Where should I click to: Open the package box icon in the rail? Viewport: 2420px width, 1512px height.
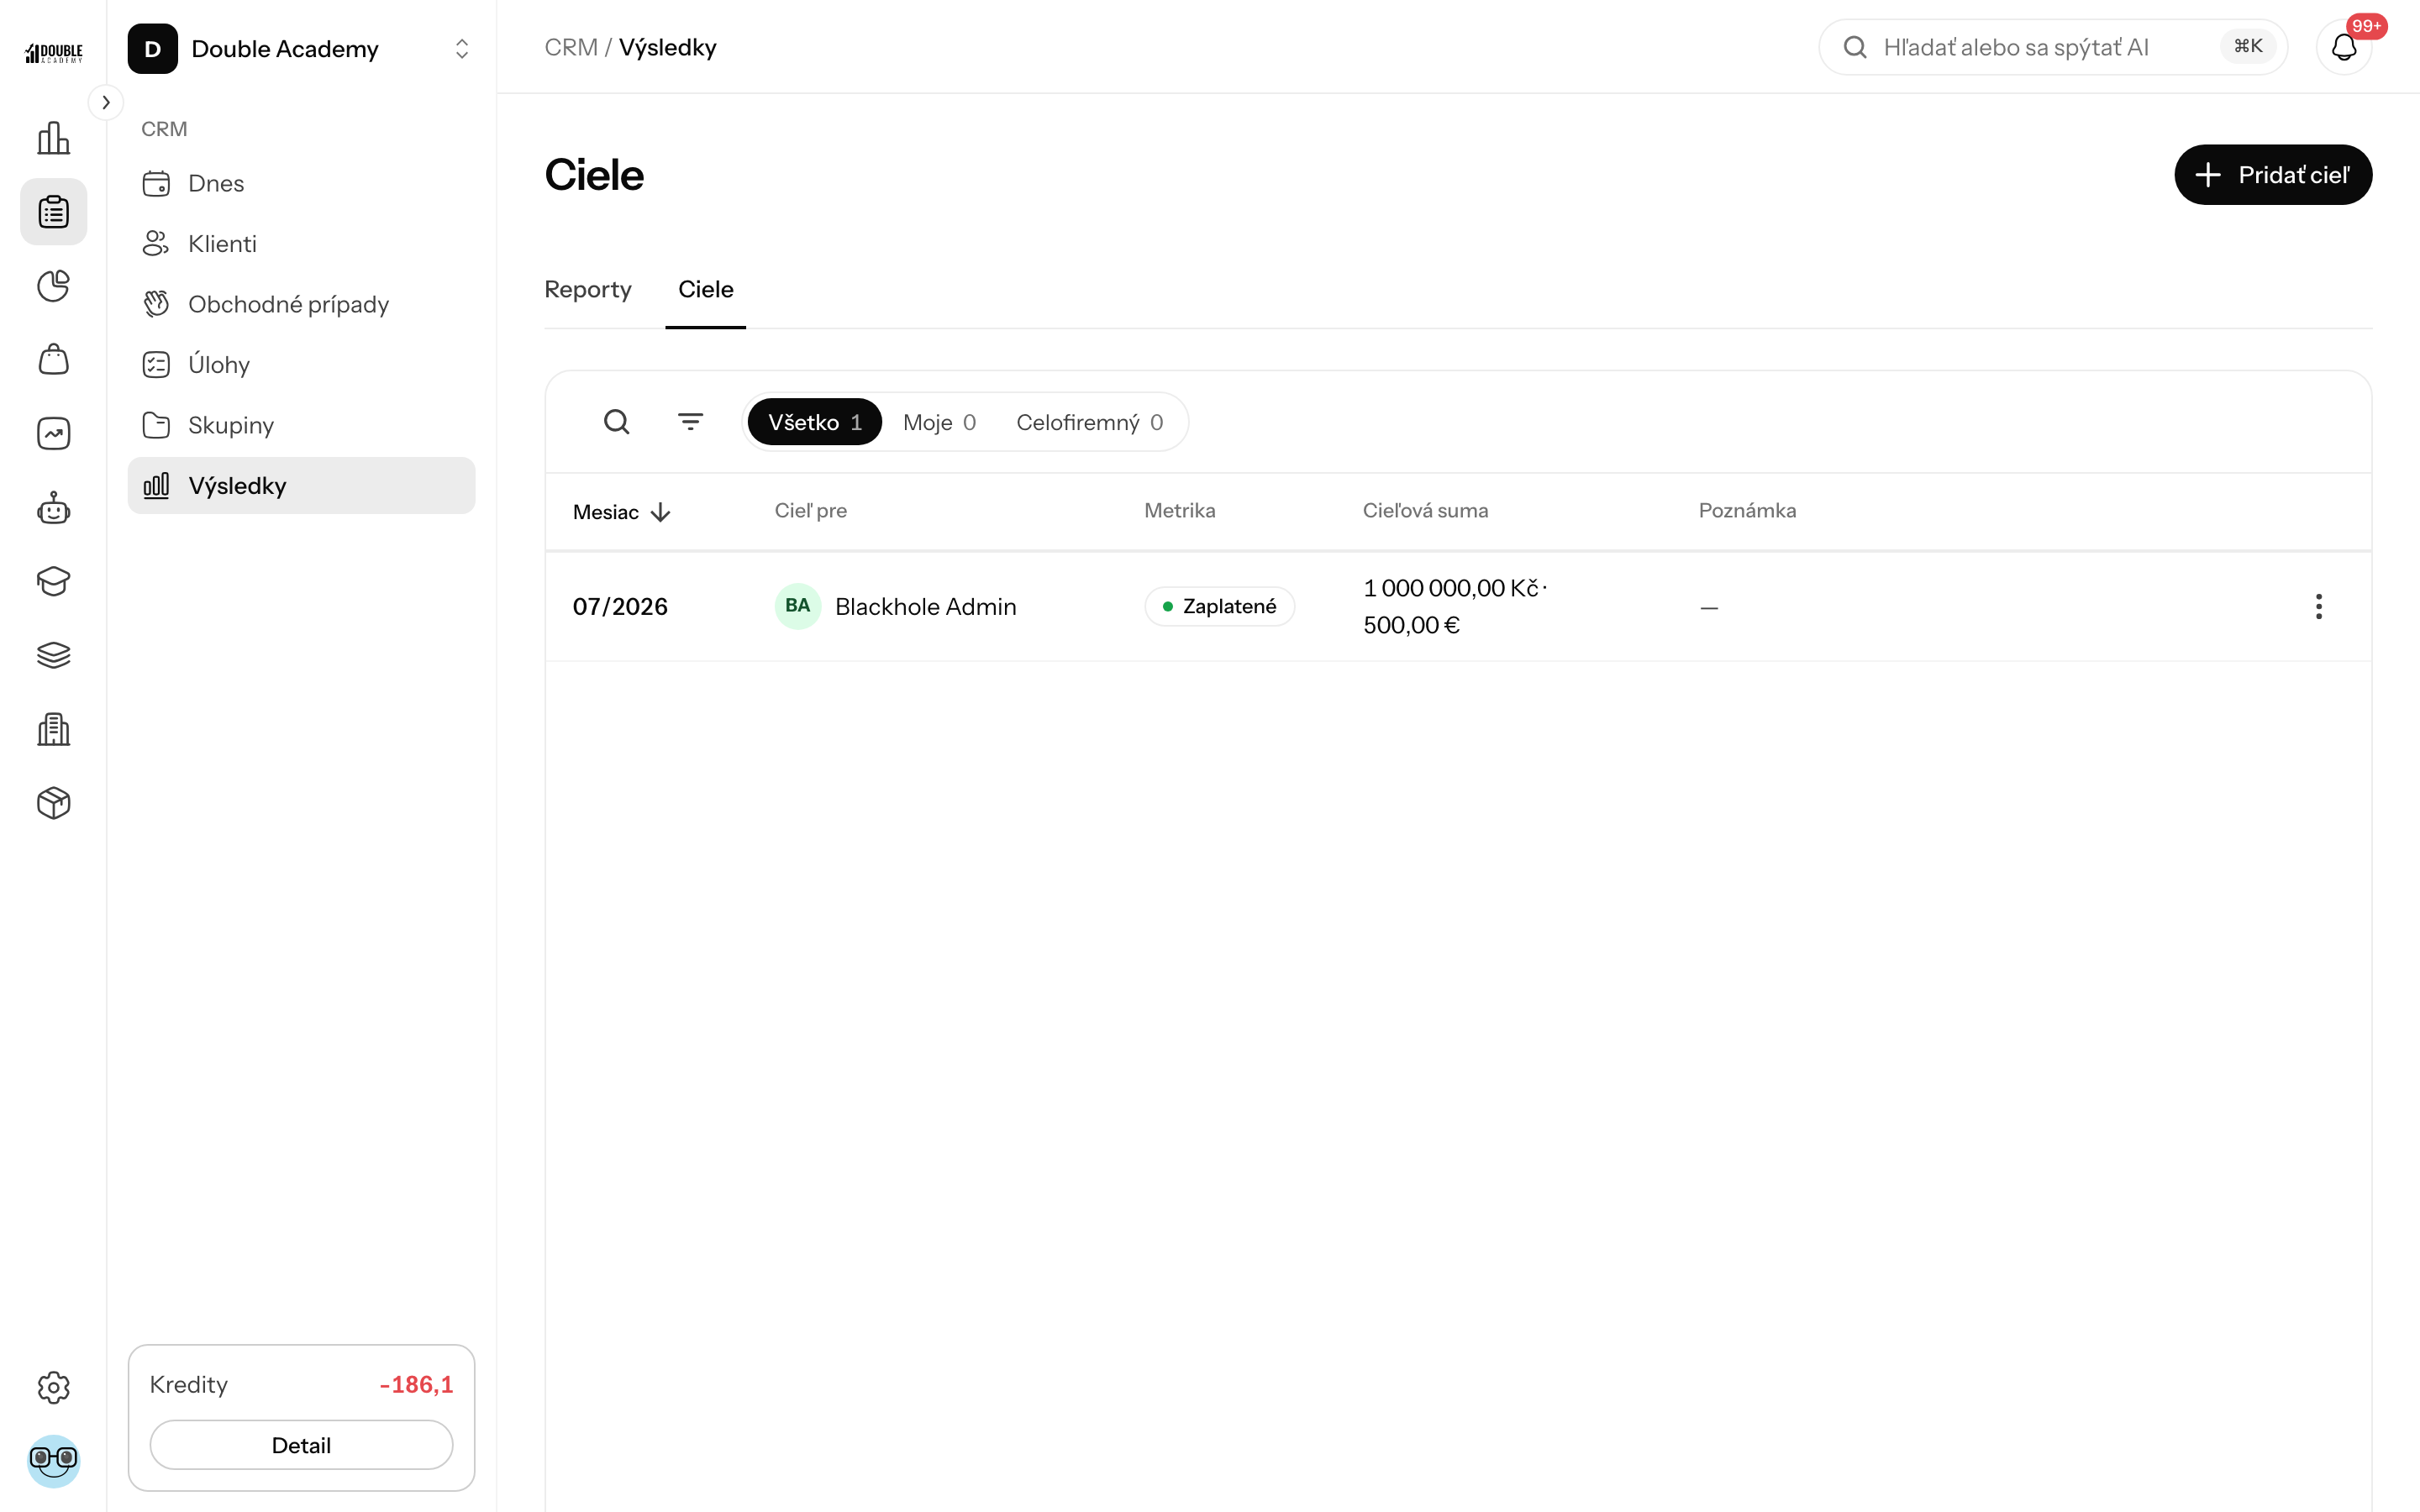pos(53,803)
